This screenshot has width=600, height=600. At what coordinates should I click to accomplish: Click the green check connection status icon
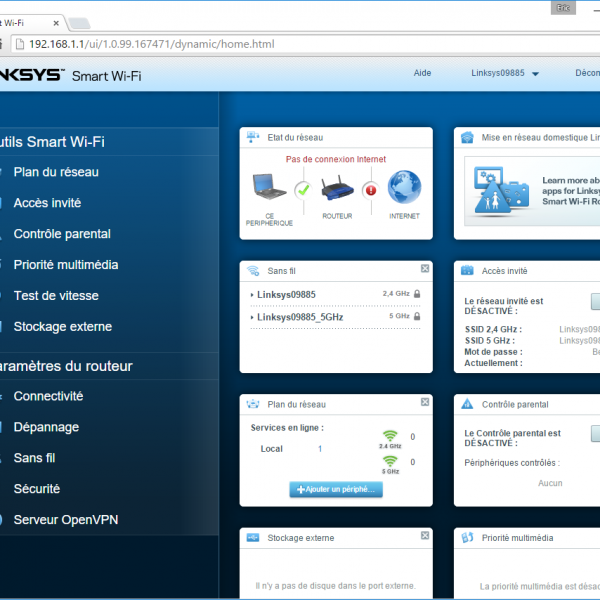click(303, 189)
